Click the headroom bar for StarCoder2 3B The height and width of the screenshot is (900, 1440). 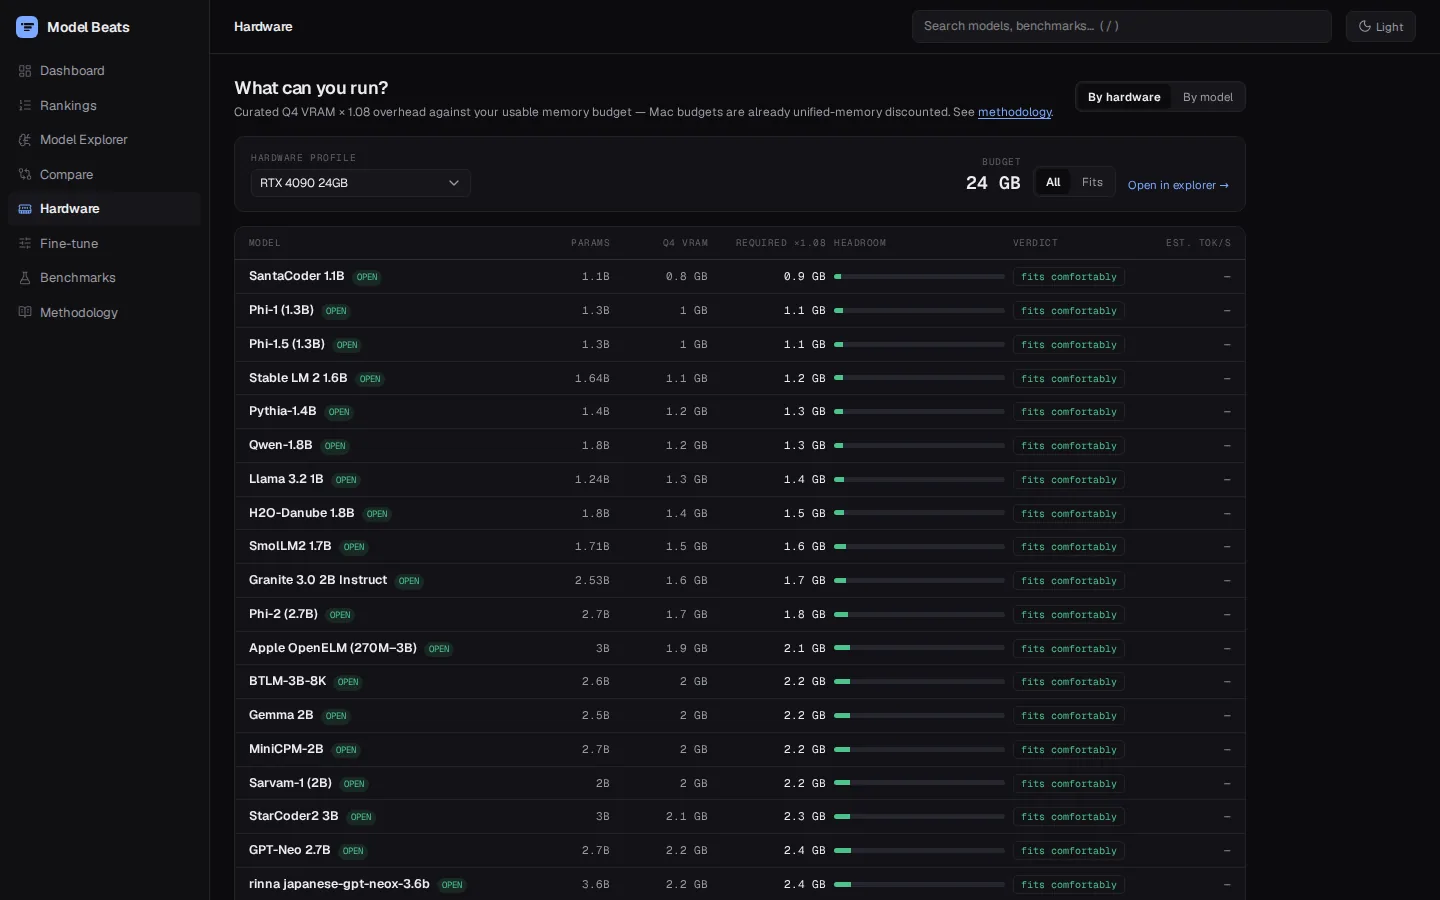[x=919, y=817]
